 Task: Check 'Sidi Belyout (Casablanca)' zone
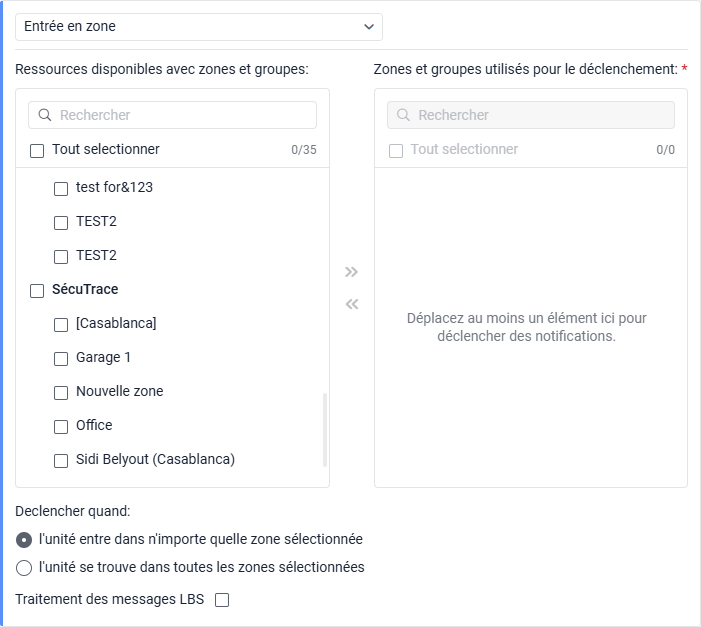pyautogui.click(x=61, y=460)
